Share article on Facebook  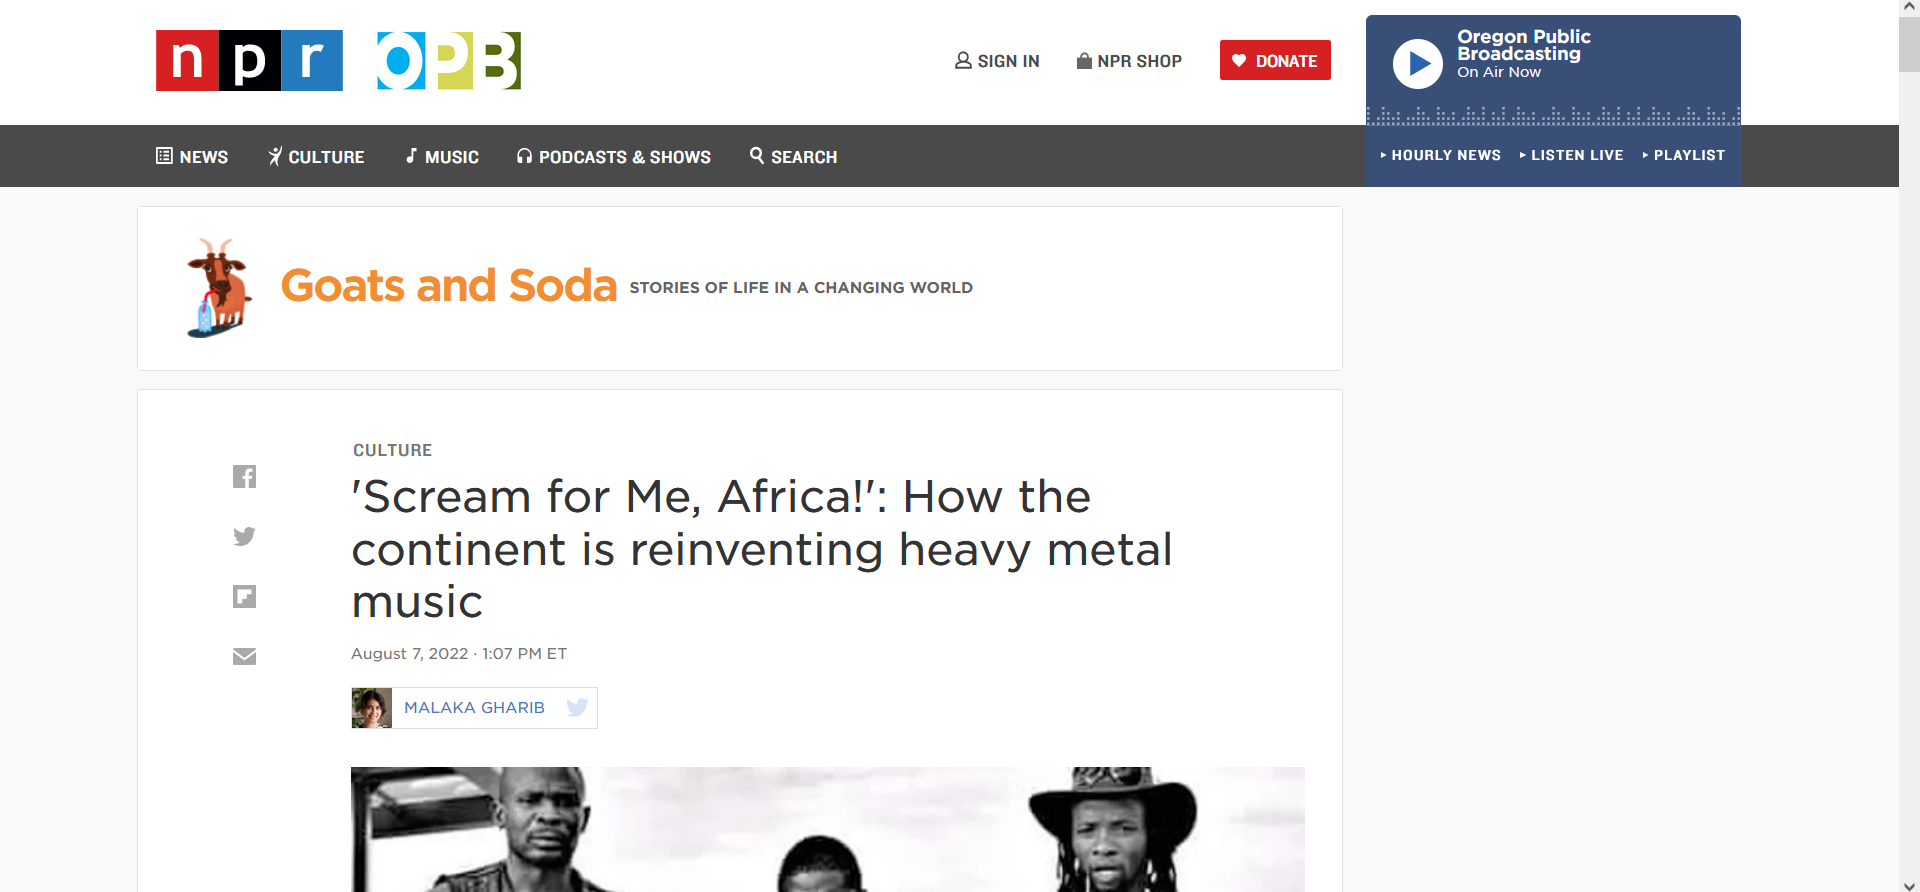244,477
